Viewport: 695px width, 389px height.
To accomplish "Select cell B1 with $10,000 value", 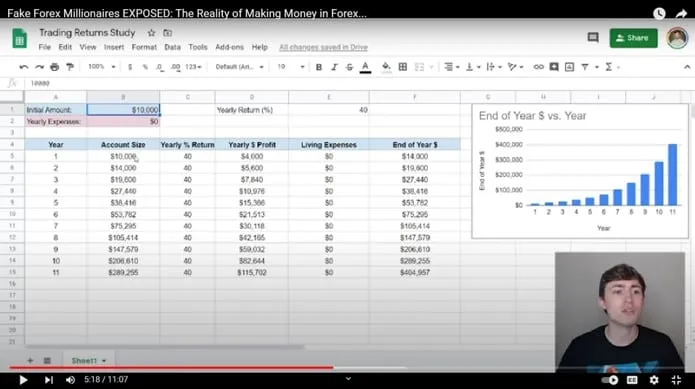I will tap(123, 110).
